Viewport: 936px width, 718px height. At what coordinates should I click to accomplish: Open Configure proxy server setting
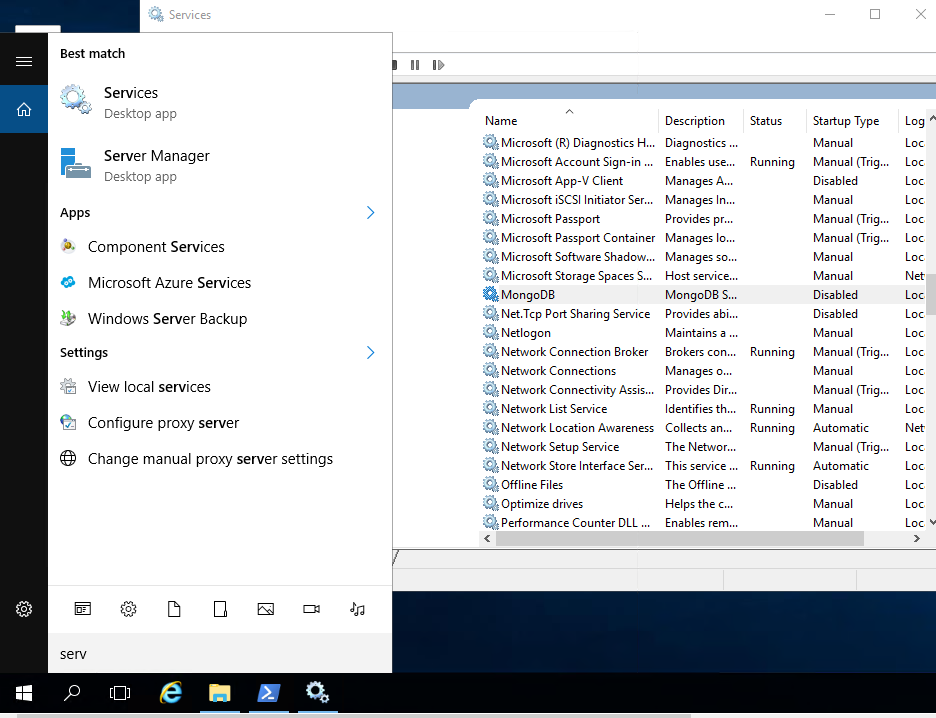220,423
